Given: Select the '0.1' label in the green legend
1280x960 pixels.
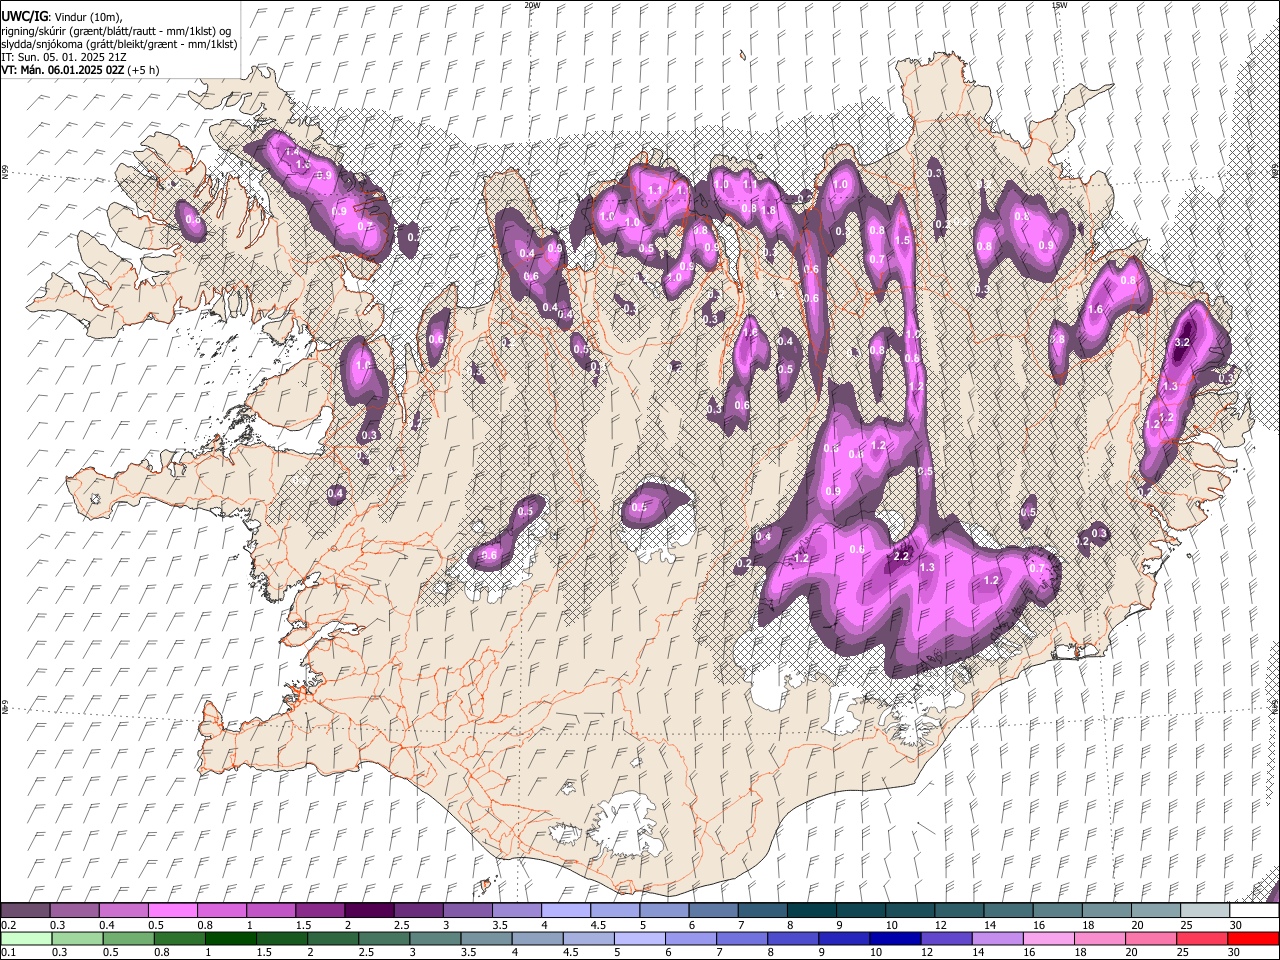Looking at the screenshot, I should point(8,953).
